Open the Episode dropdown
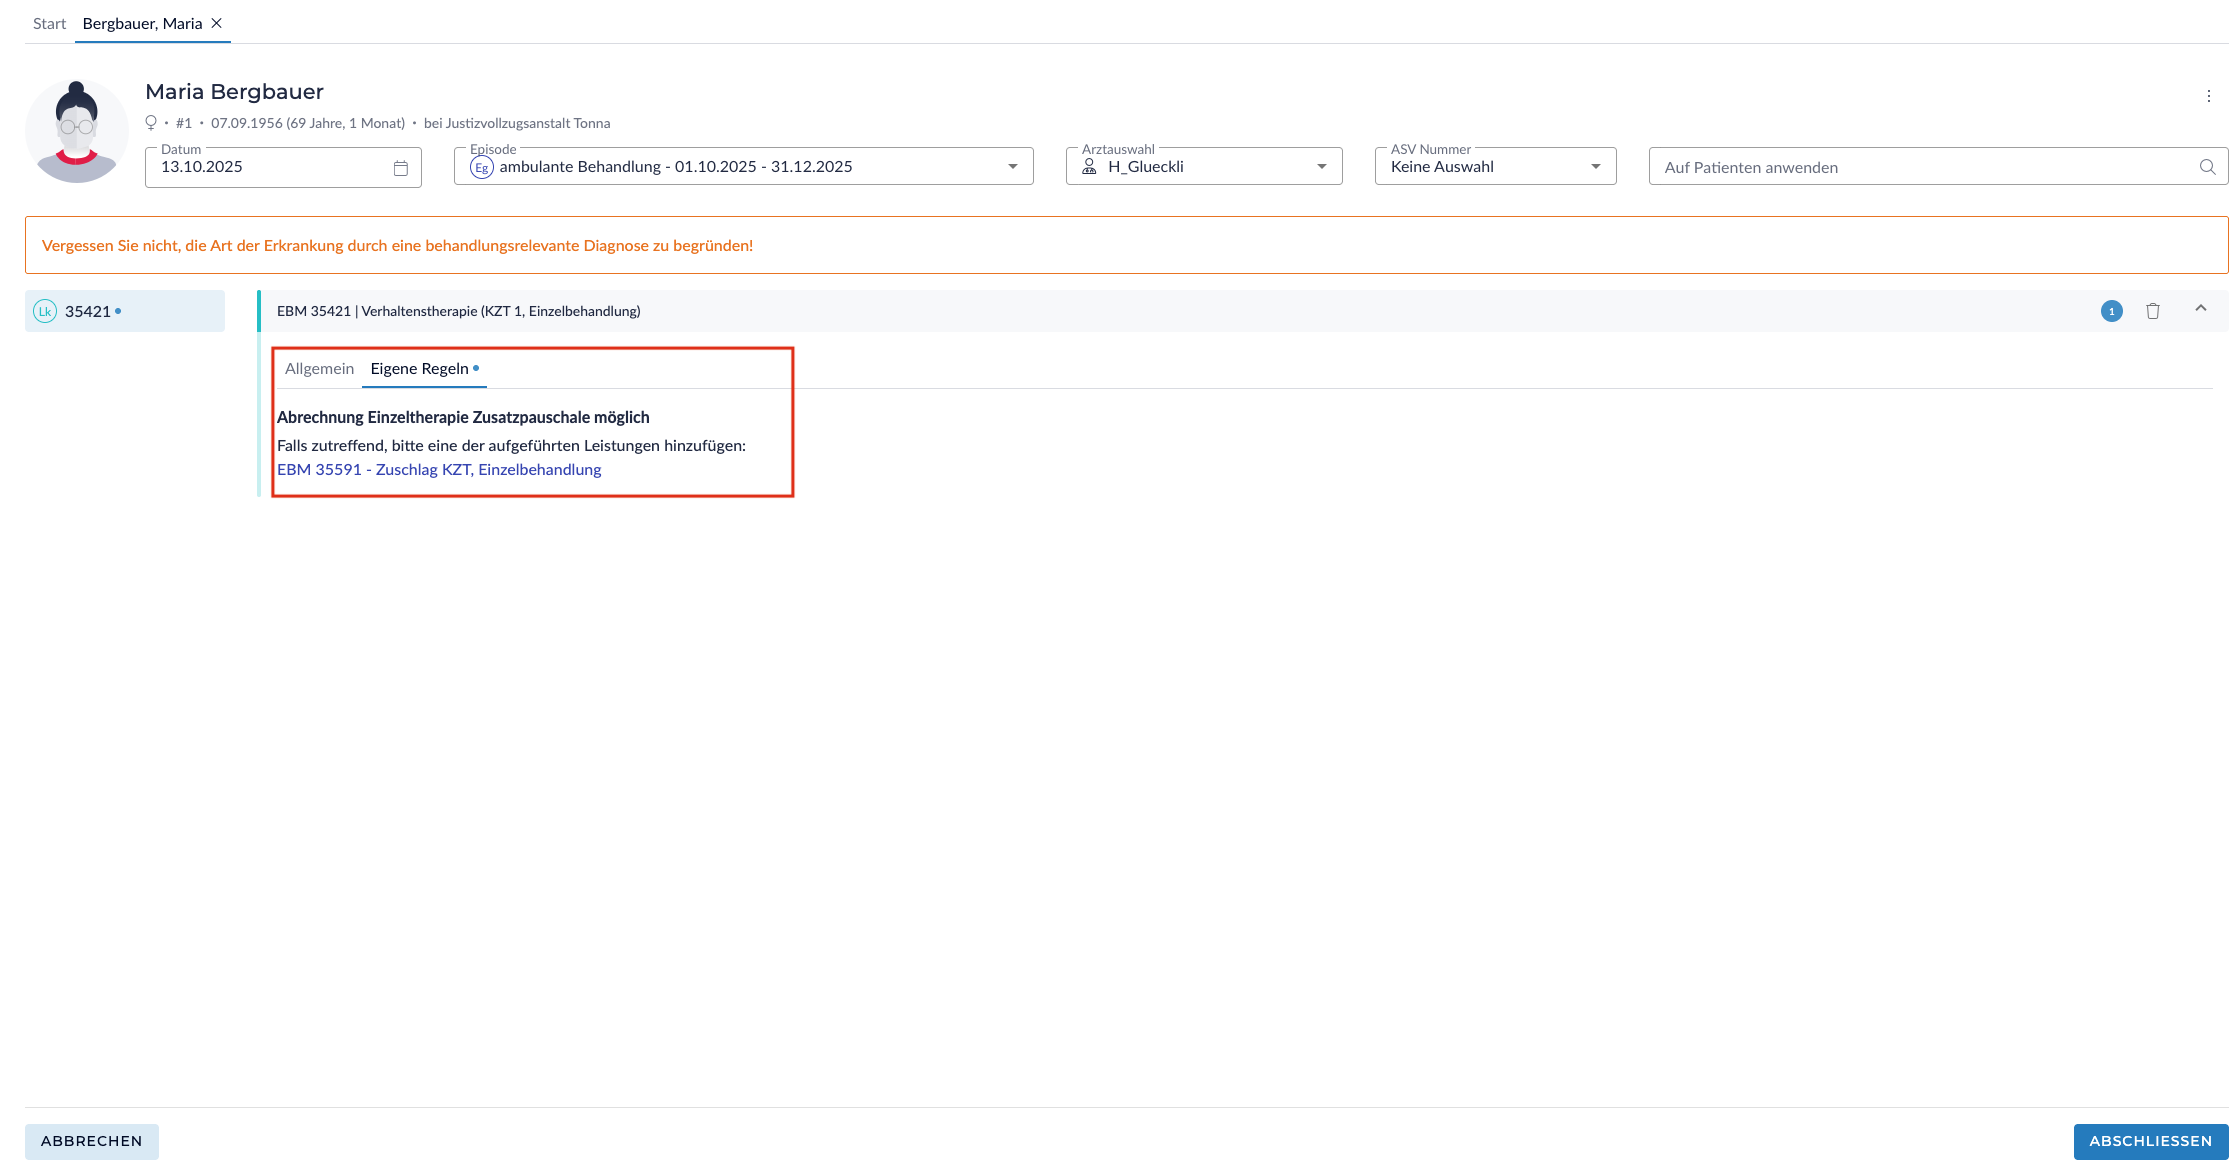The image size is (2236, 1168). [1012, 167]
